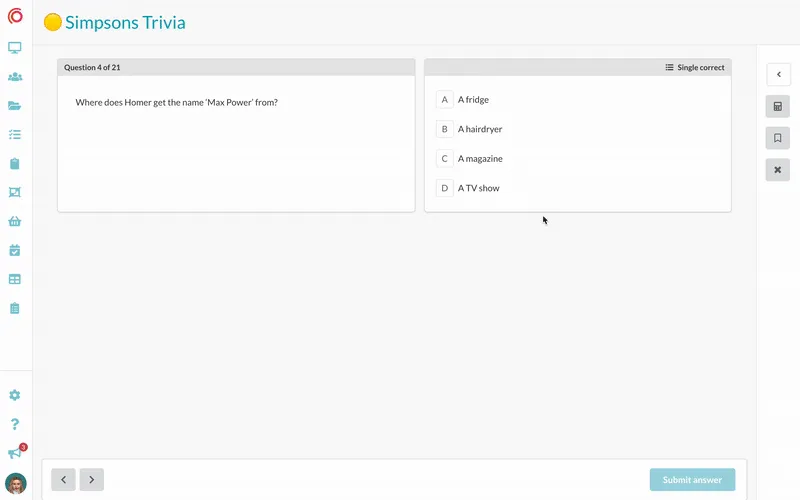Open the shopping basket sidebar icon
800x500 pixels.
click(15, 221)
